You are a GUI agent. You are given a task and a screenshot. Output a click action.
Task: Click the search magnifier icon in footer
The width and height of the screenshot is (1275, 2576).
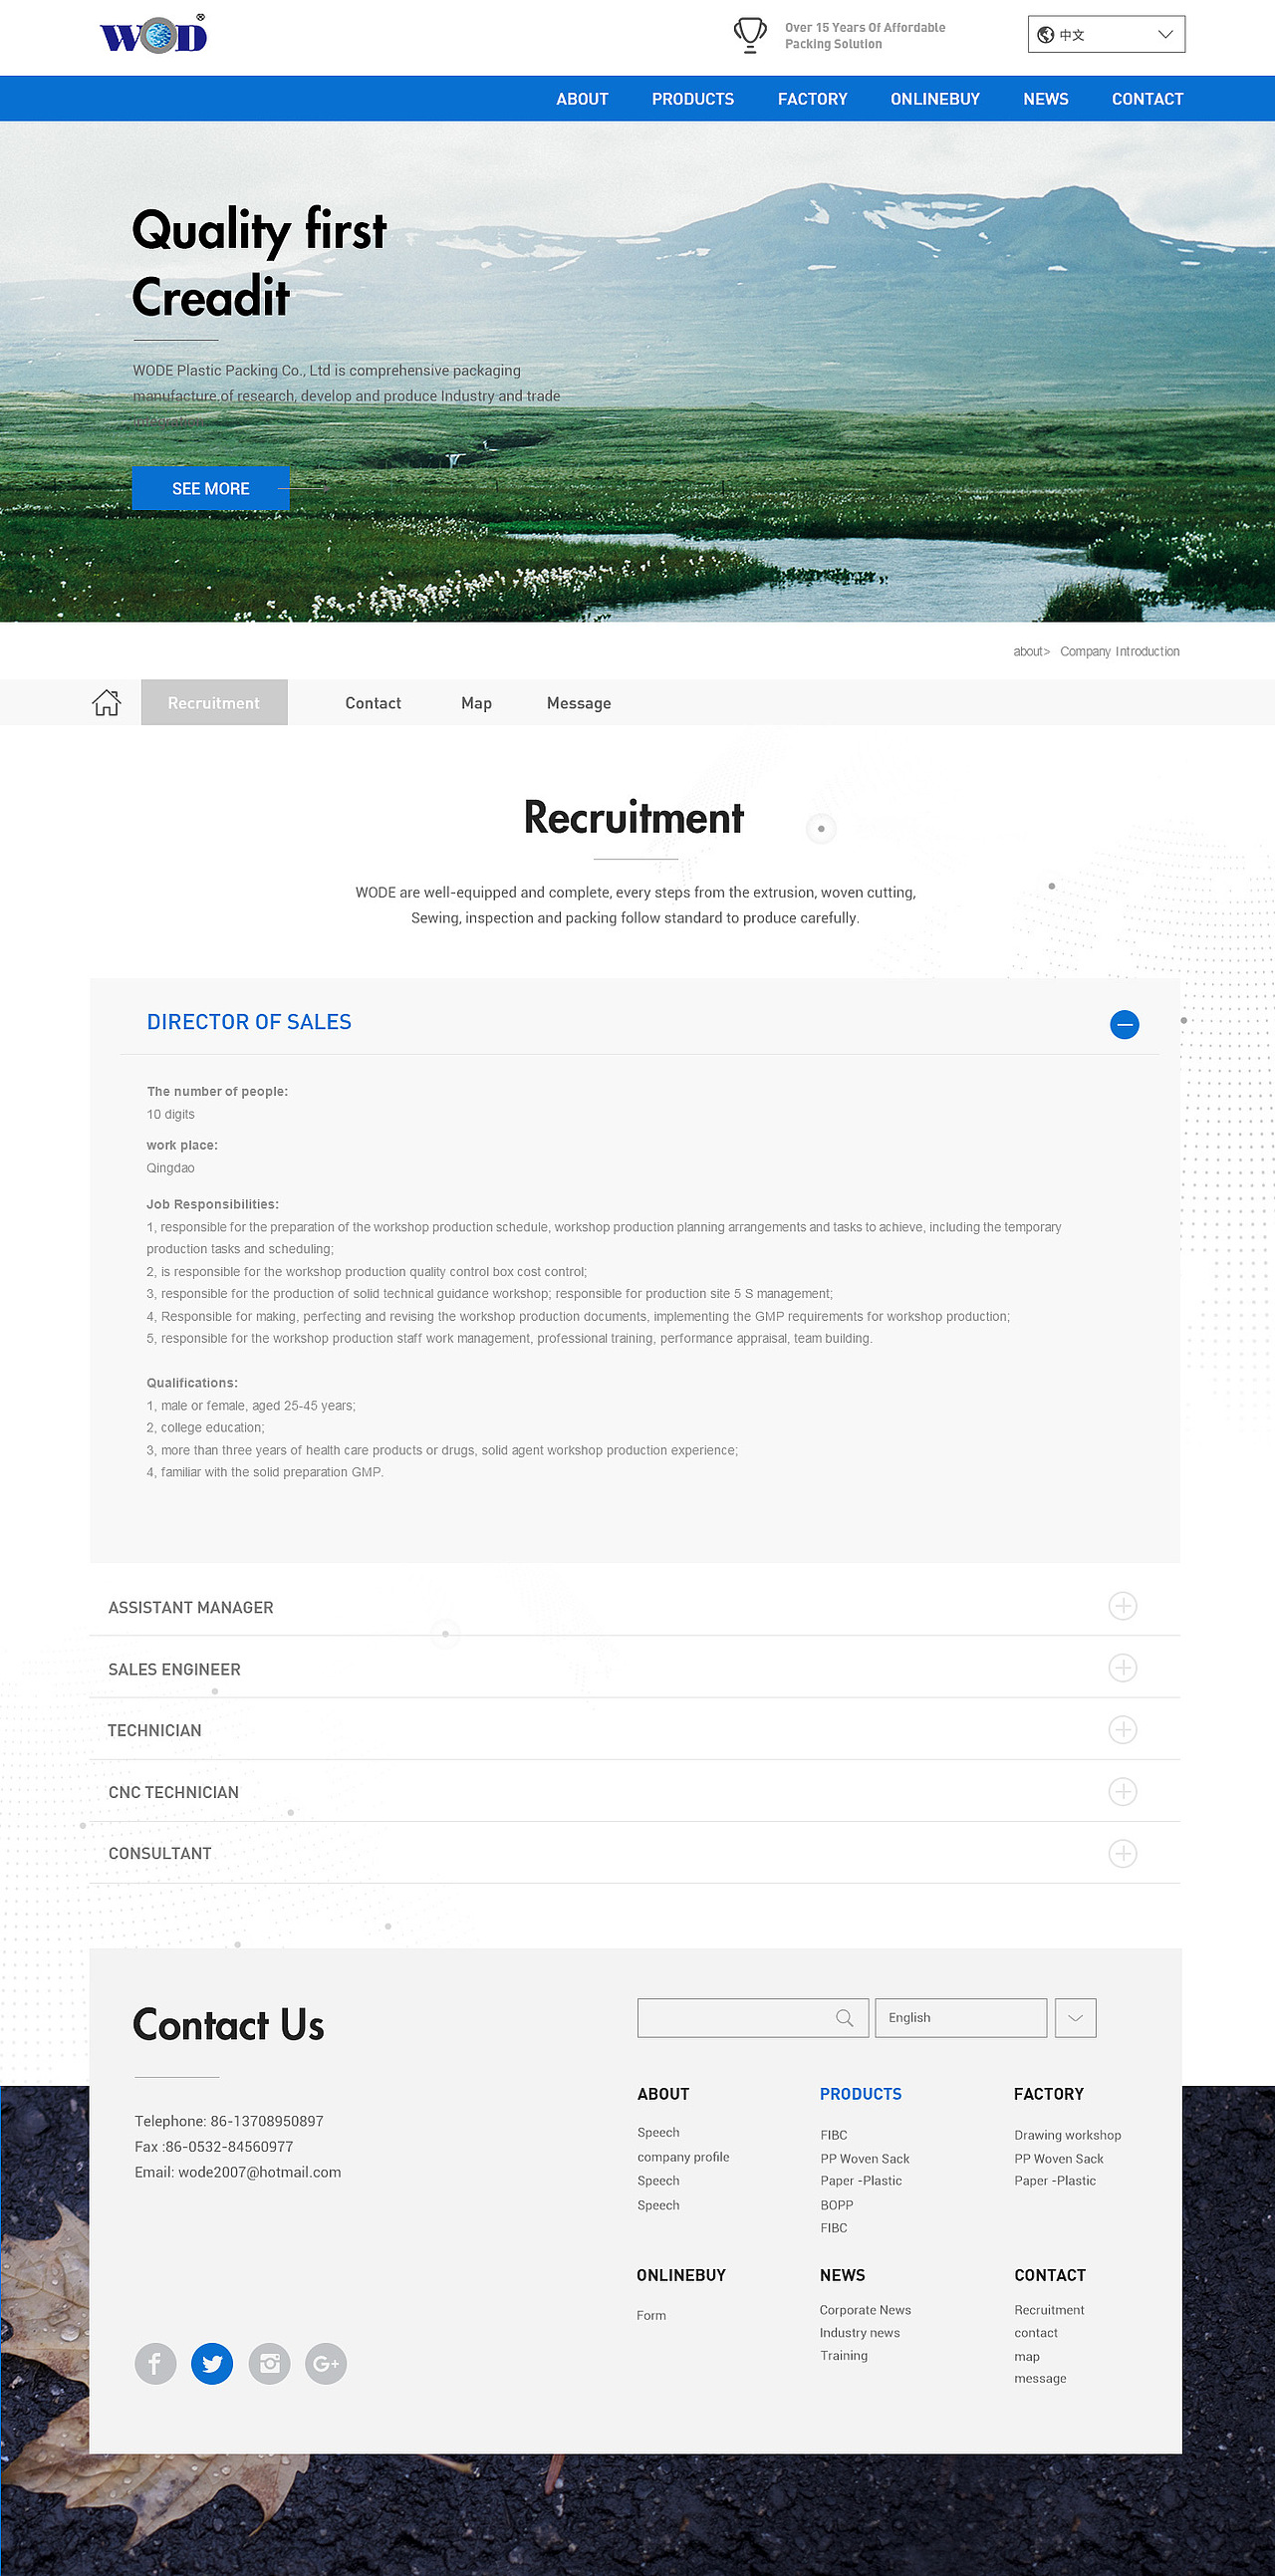click(845, 2018)
